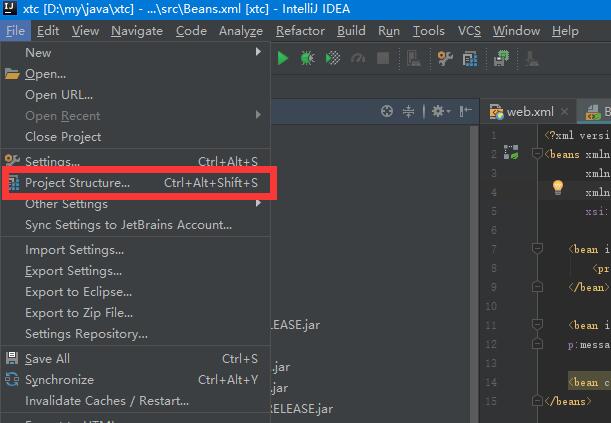
Task: Start Debug with the bug icon
Action: (x=307, y=58)
